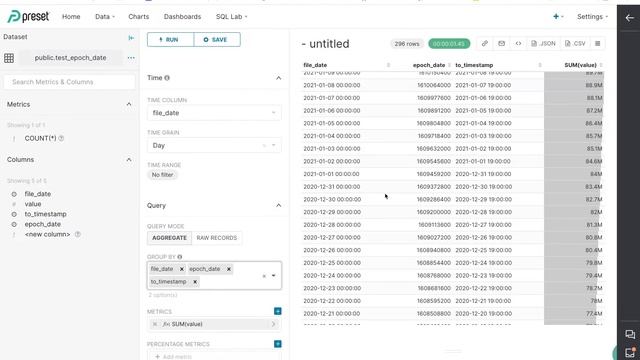The height and width of the screenshot is (360, 640).
Task: Collapse the Metrics list section
Action: (x=129, y=104)
